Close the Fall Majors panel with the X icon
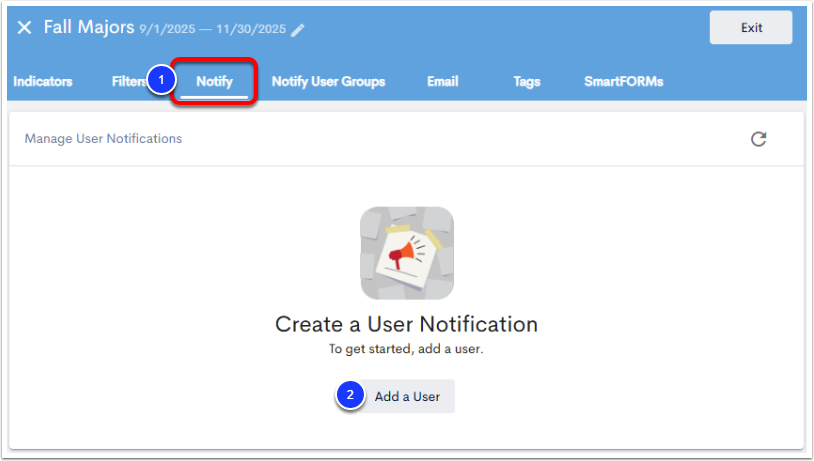Viewport: 814px width, 461px height. (x=24, y=28)
